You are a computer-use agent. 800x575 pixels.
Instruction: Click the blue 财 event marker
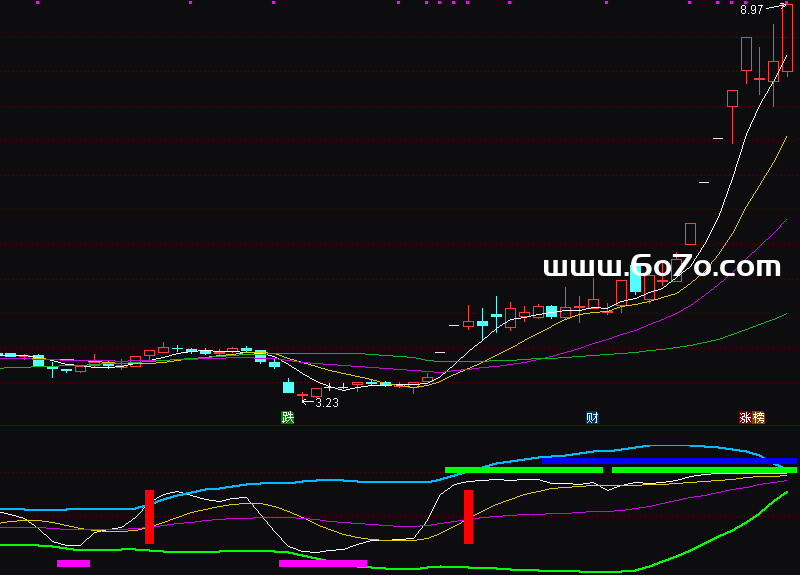pos(592,417)
